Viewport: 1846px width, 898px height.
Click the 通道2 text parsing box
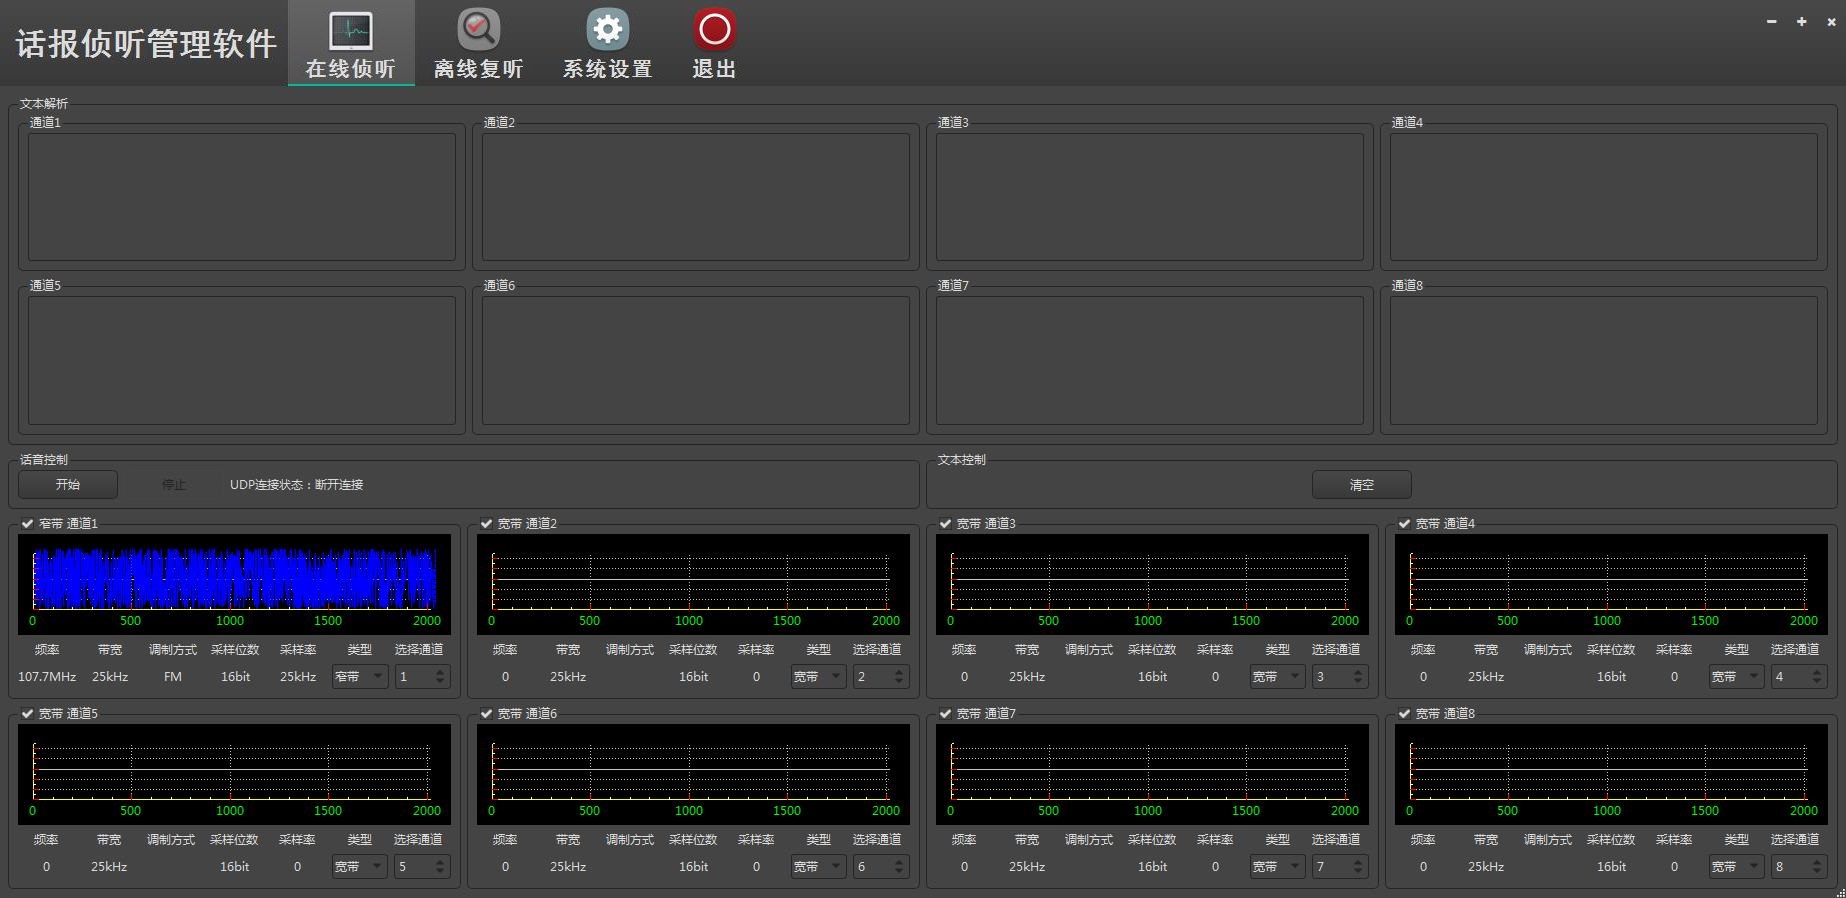click(x=696, y=197)
